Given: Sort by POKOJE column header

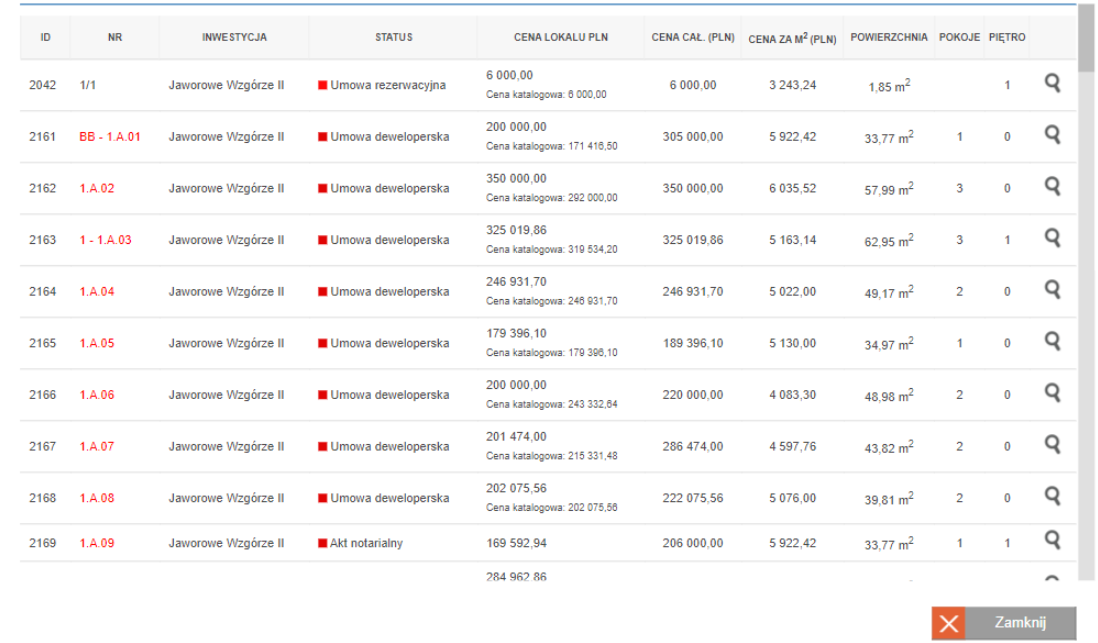Looking at the screenshot, I should [959, 37].
